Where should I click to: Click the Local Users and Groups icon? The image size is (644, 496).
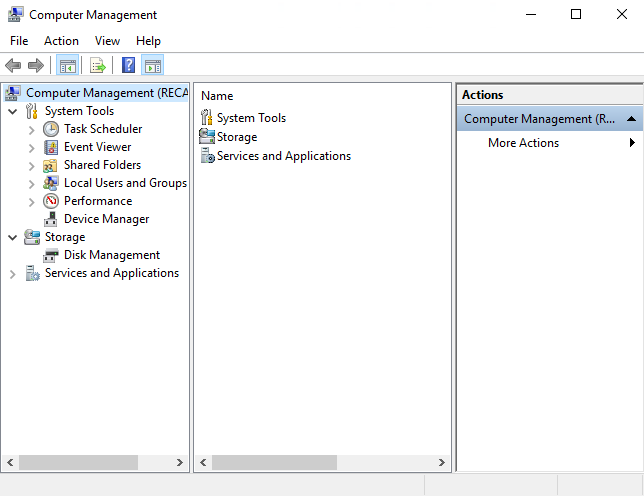pos(51,184)
